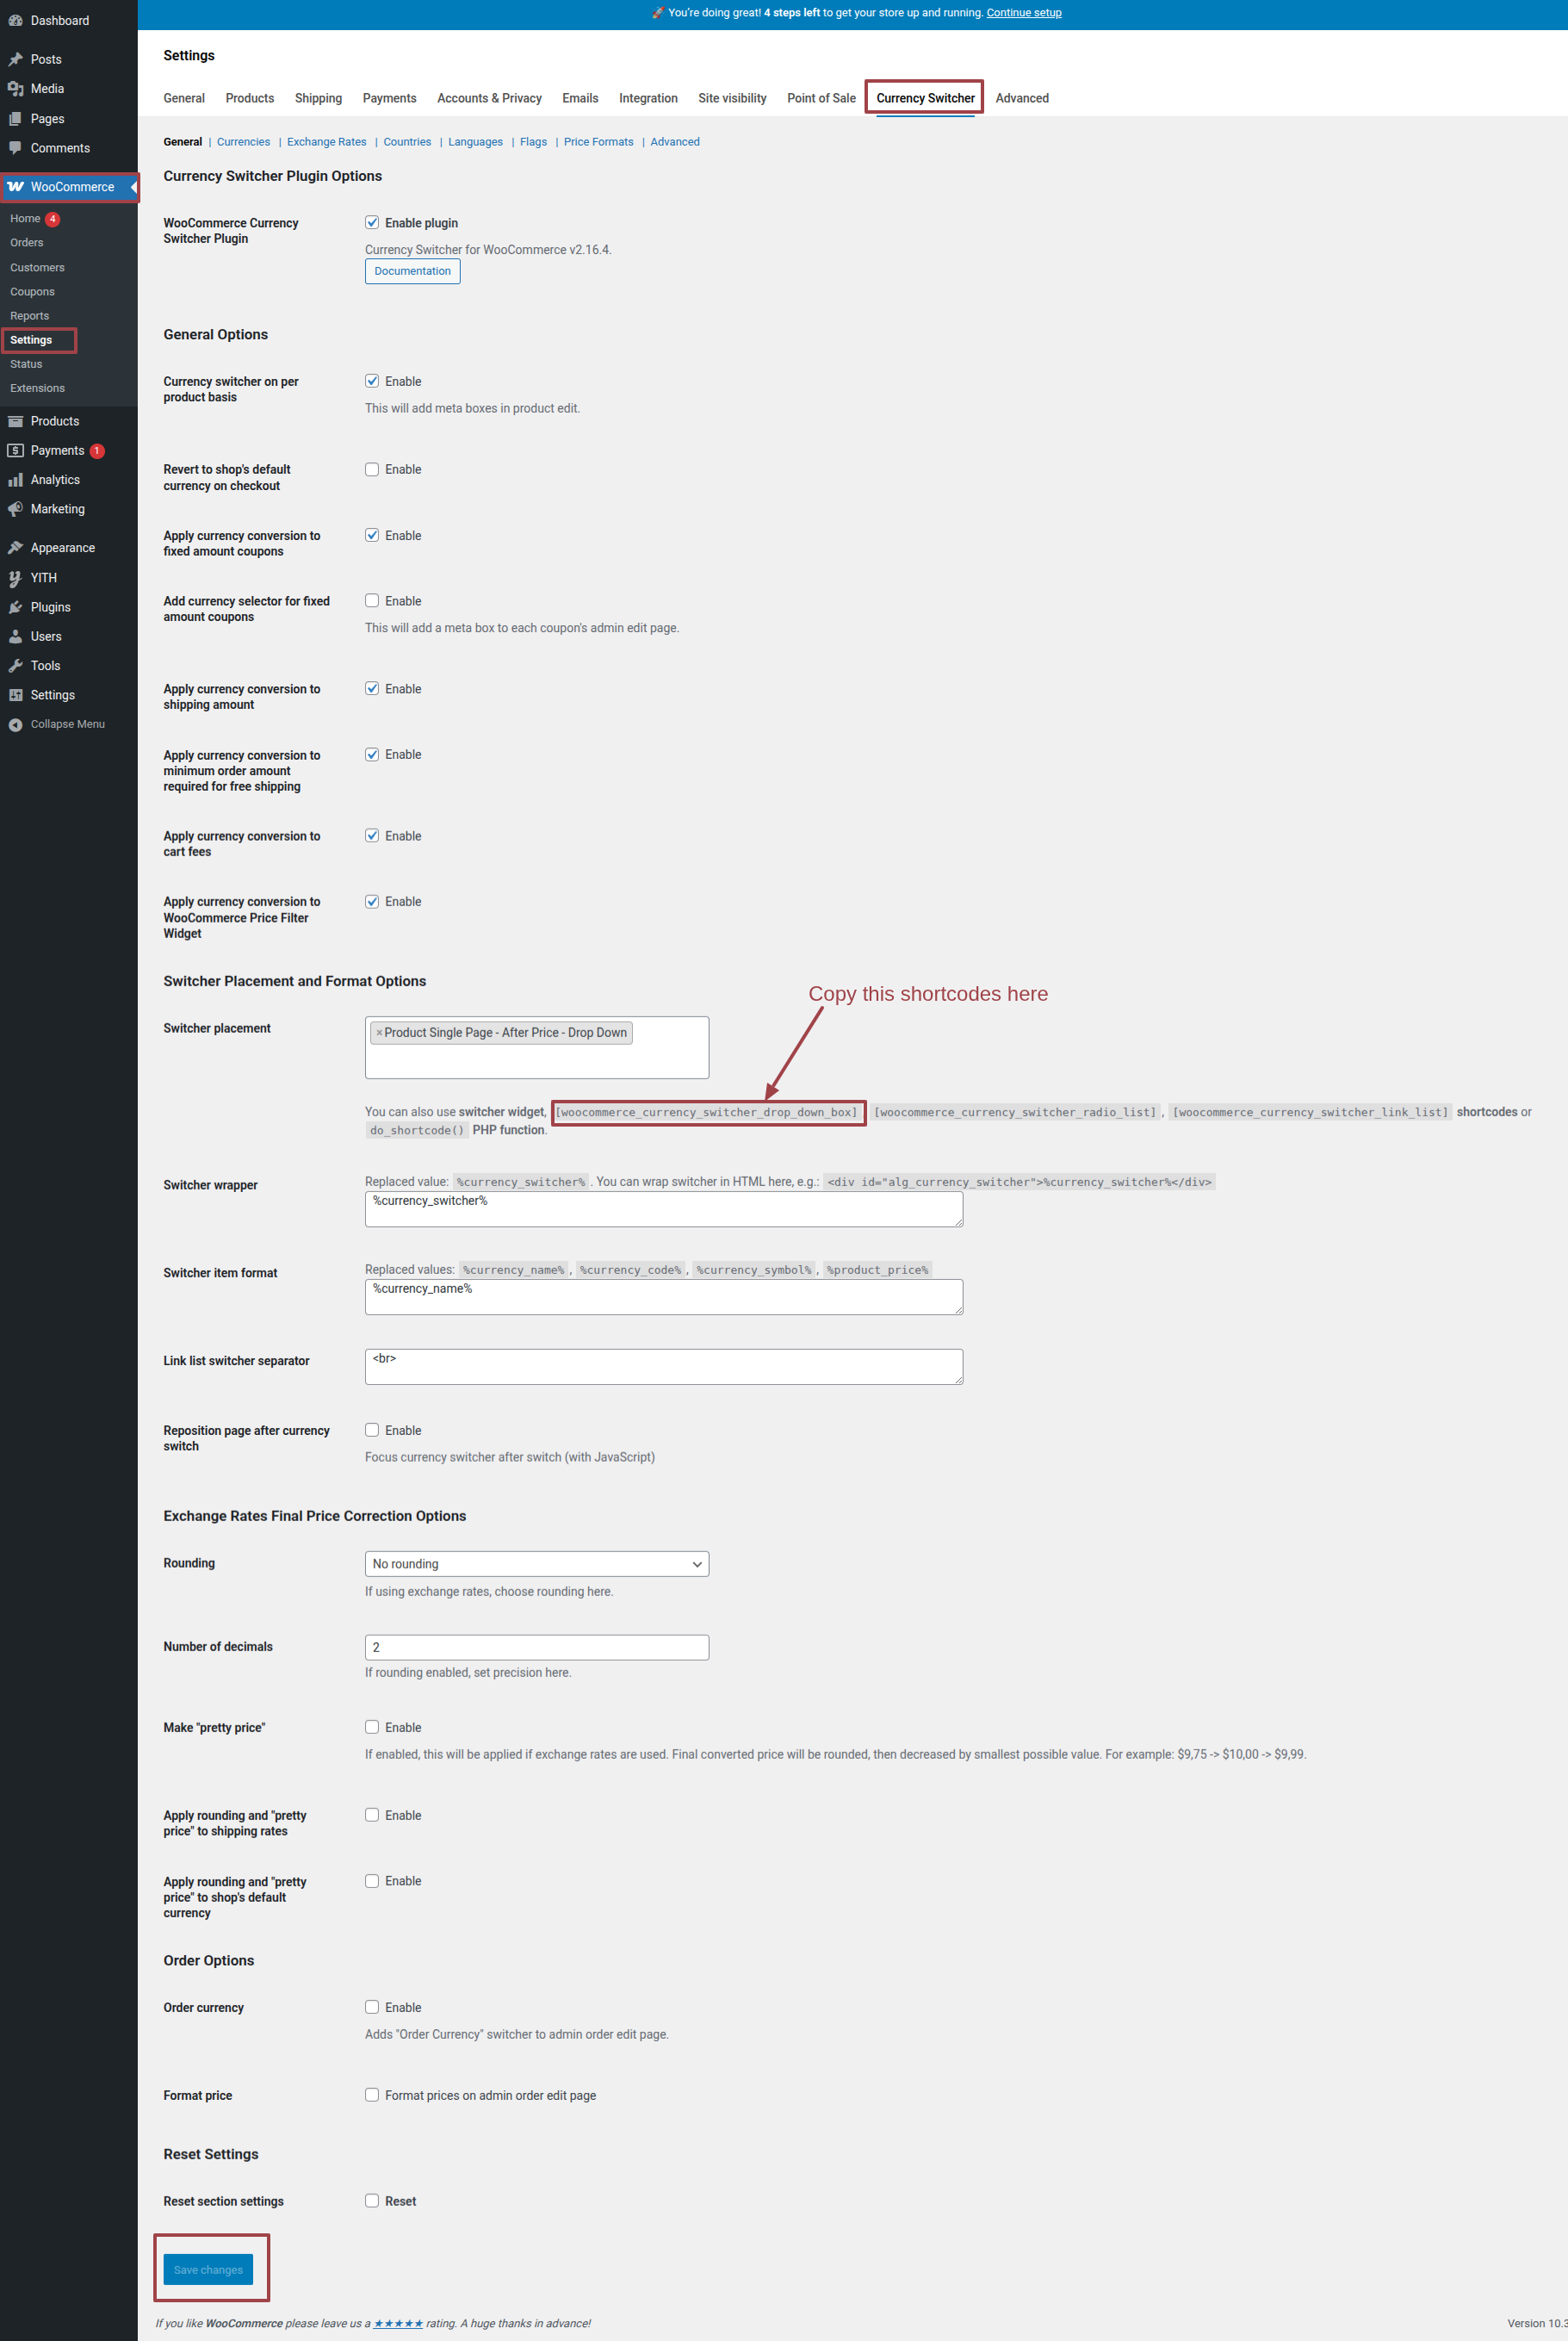
Task: Open the Dashboard icon in sidebar
Action: (15, 20)
